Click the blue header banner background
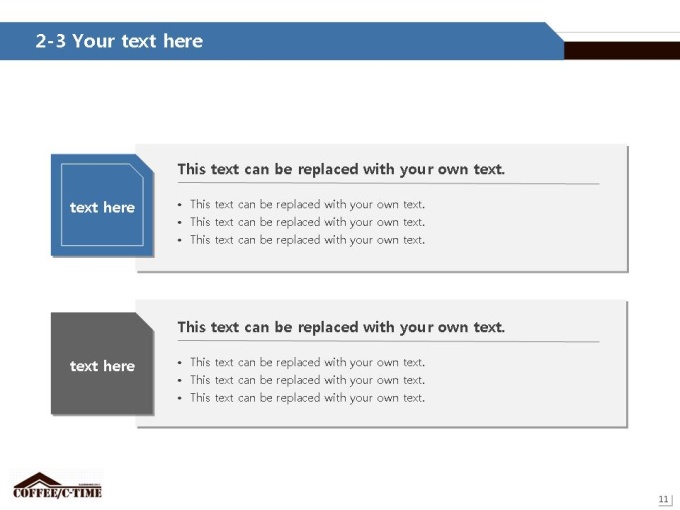The height and width of the screenshot is (510, 680). 369,41
